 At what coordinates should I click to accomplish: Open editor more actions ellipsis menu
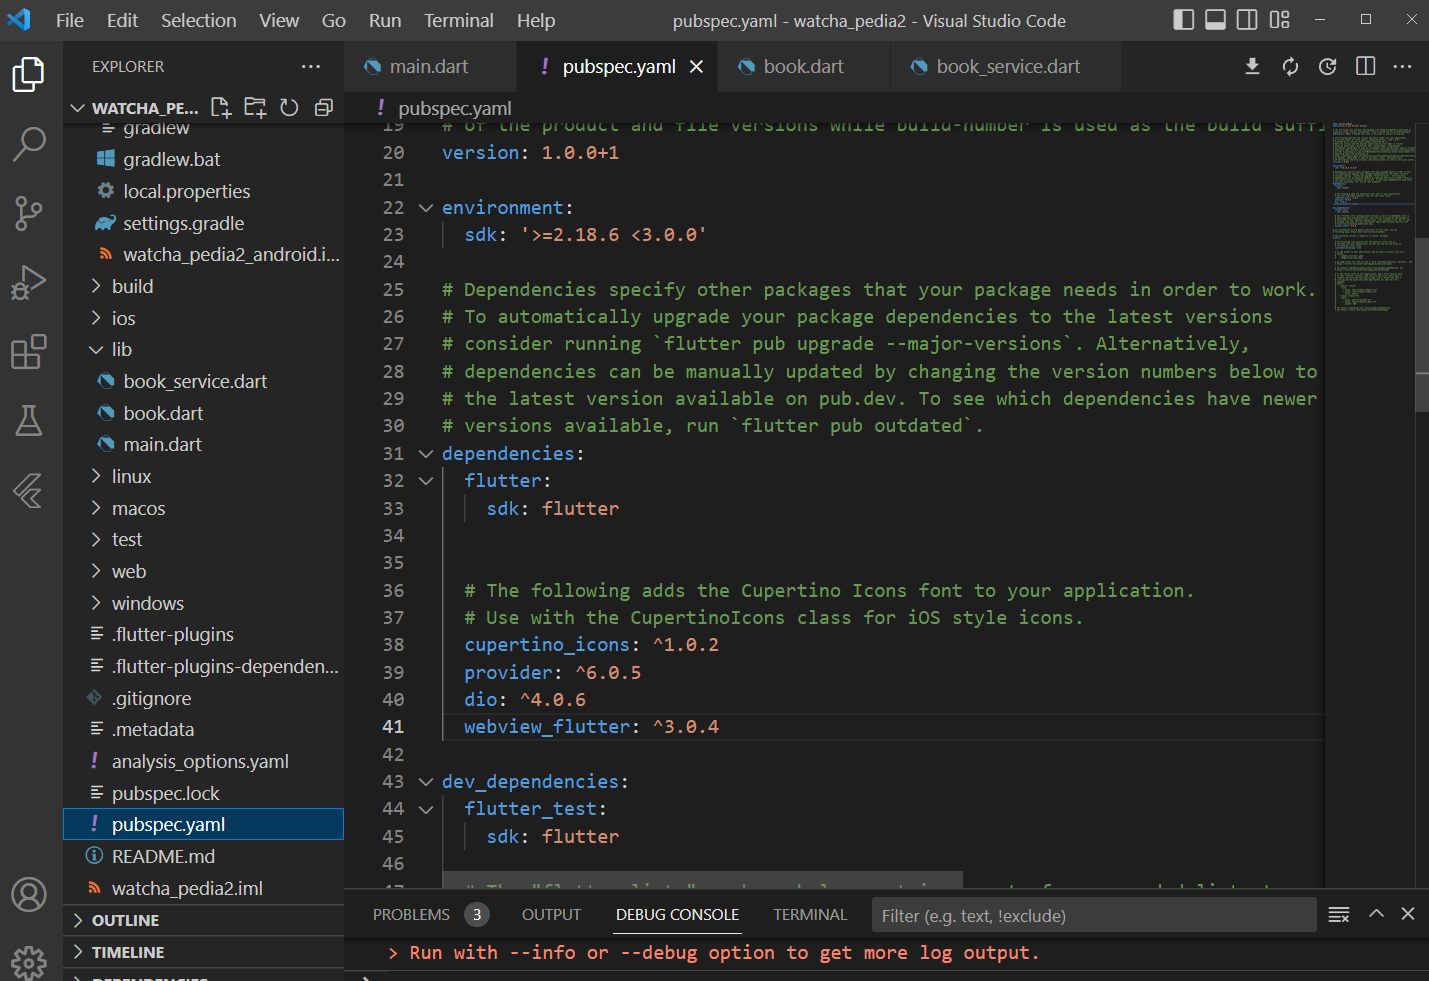pos(1402,67)
